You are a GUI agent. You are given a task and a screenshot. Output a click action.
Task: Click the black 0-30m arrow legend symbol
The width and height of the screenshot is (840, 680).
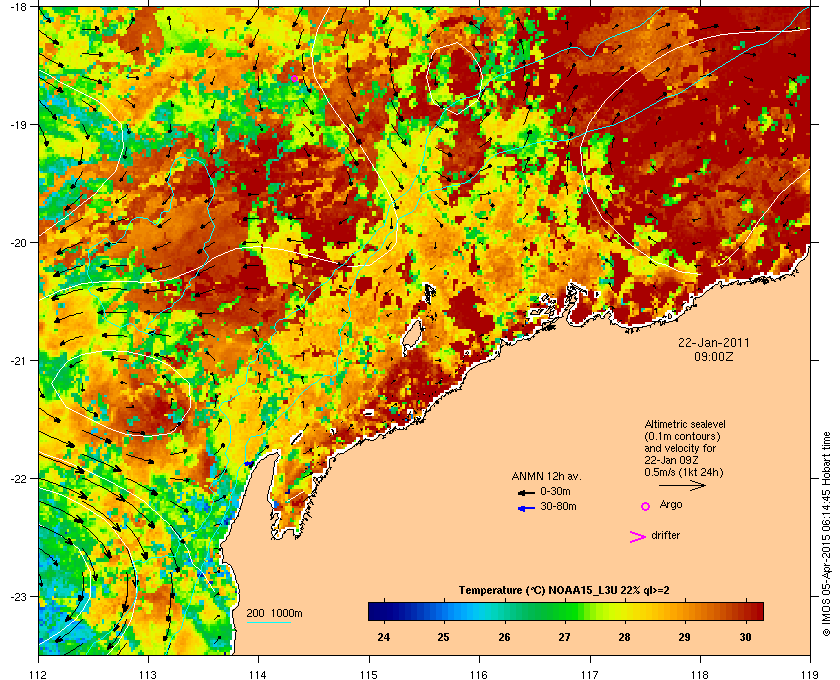(526, 492)
